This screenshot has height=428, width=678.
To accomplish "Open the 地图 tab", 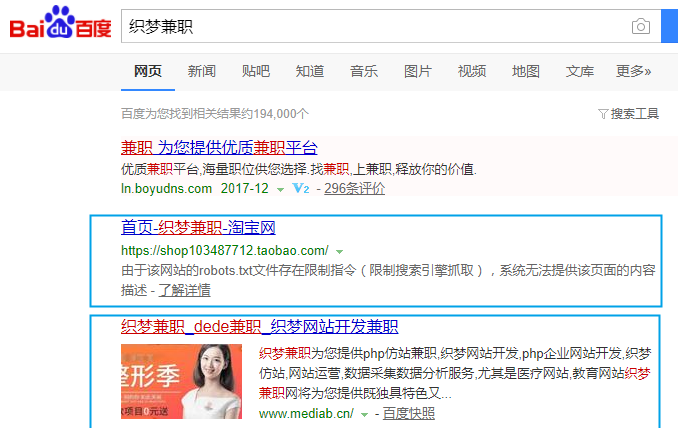I will [526, 71].
